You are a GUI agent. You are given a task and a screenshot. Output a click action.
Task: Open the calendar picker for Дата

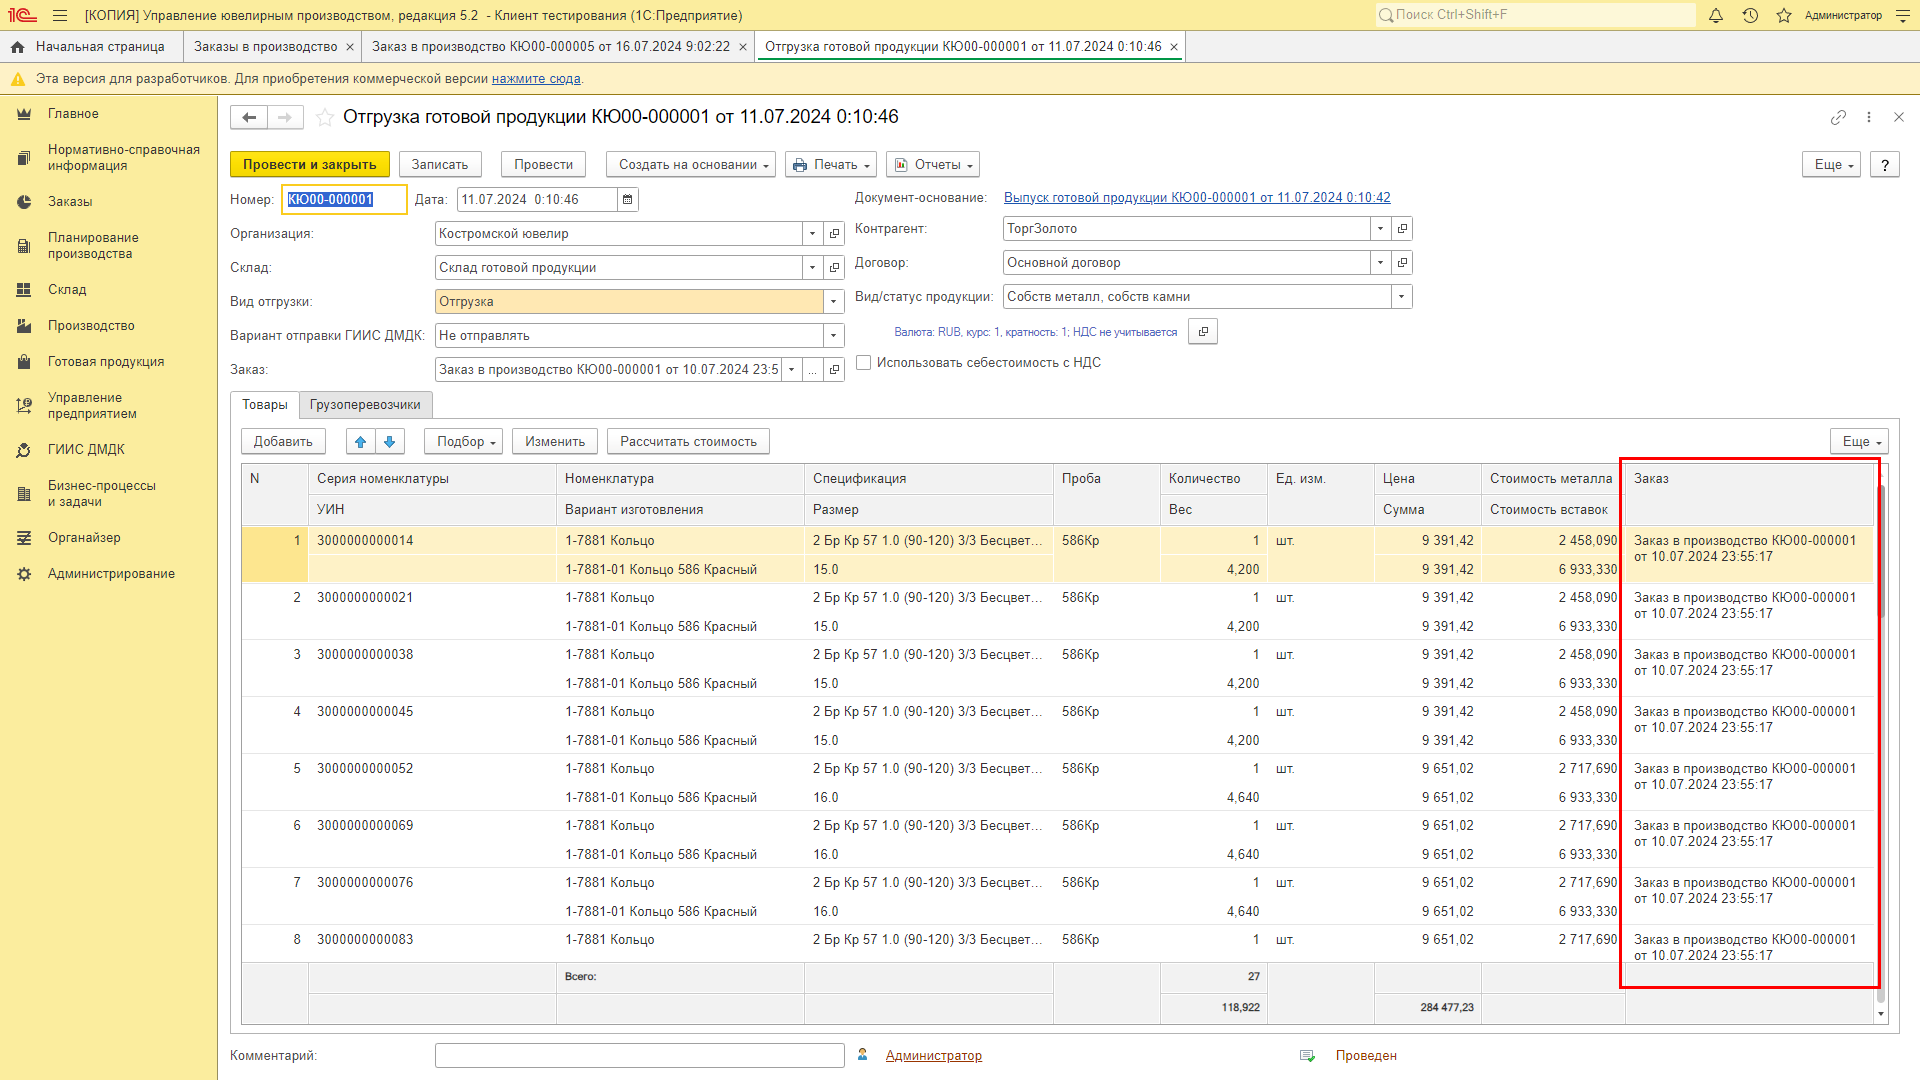click(x=628, y=200)
